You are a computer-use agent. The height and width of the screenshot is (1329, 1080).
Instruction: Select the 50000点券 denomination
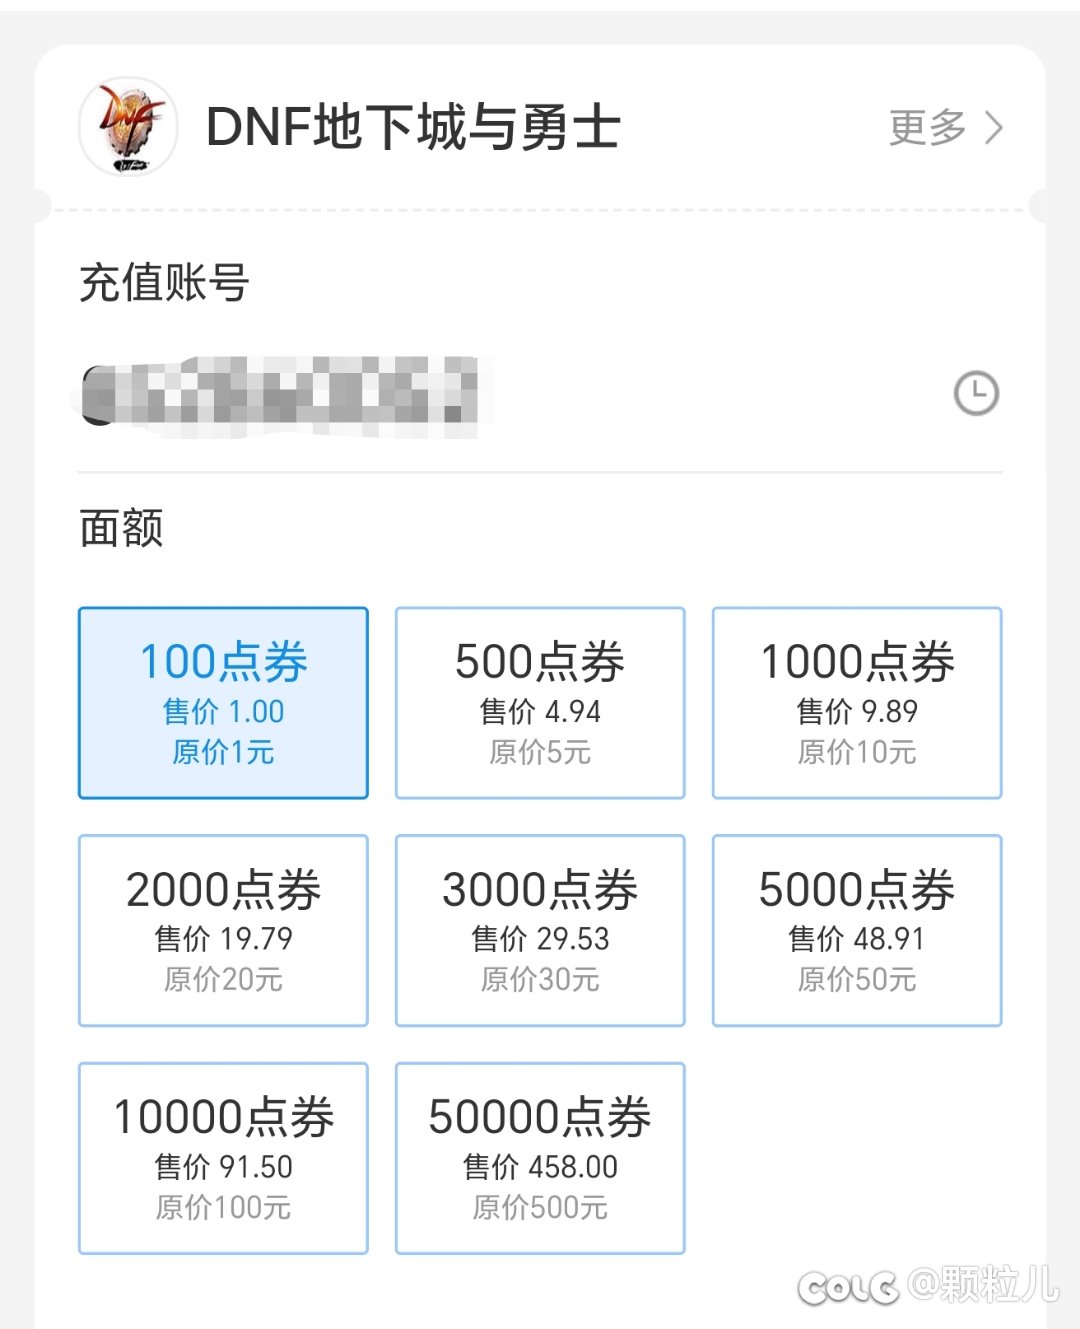point(540,1158)
